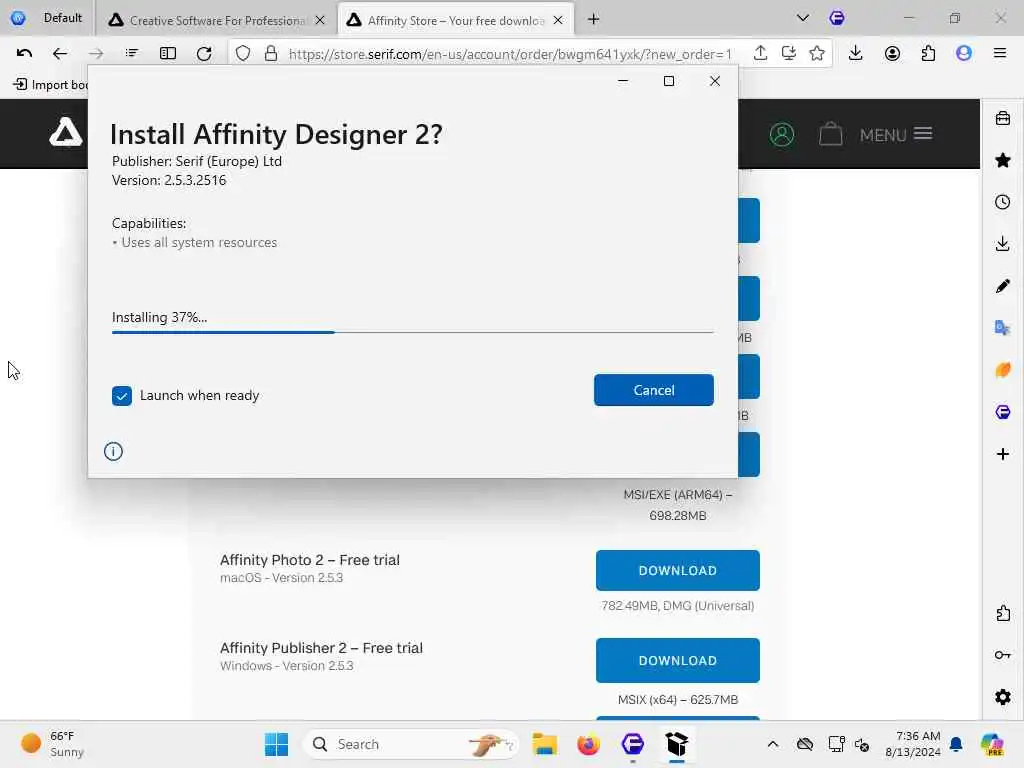
Task: Bookmark this page with the star
Action: [816, 54]
